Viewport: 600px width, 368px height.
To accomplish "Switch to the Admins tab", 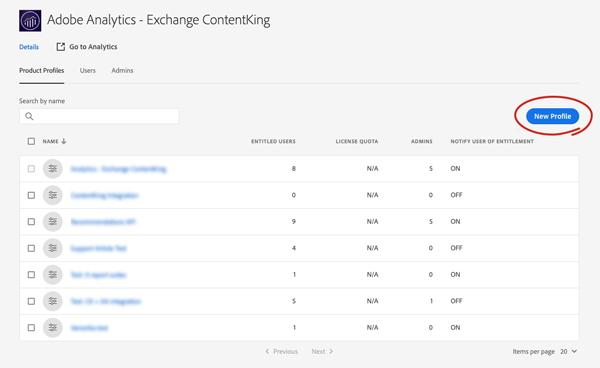I will coord(122,70).
